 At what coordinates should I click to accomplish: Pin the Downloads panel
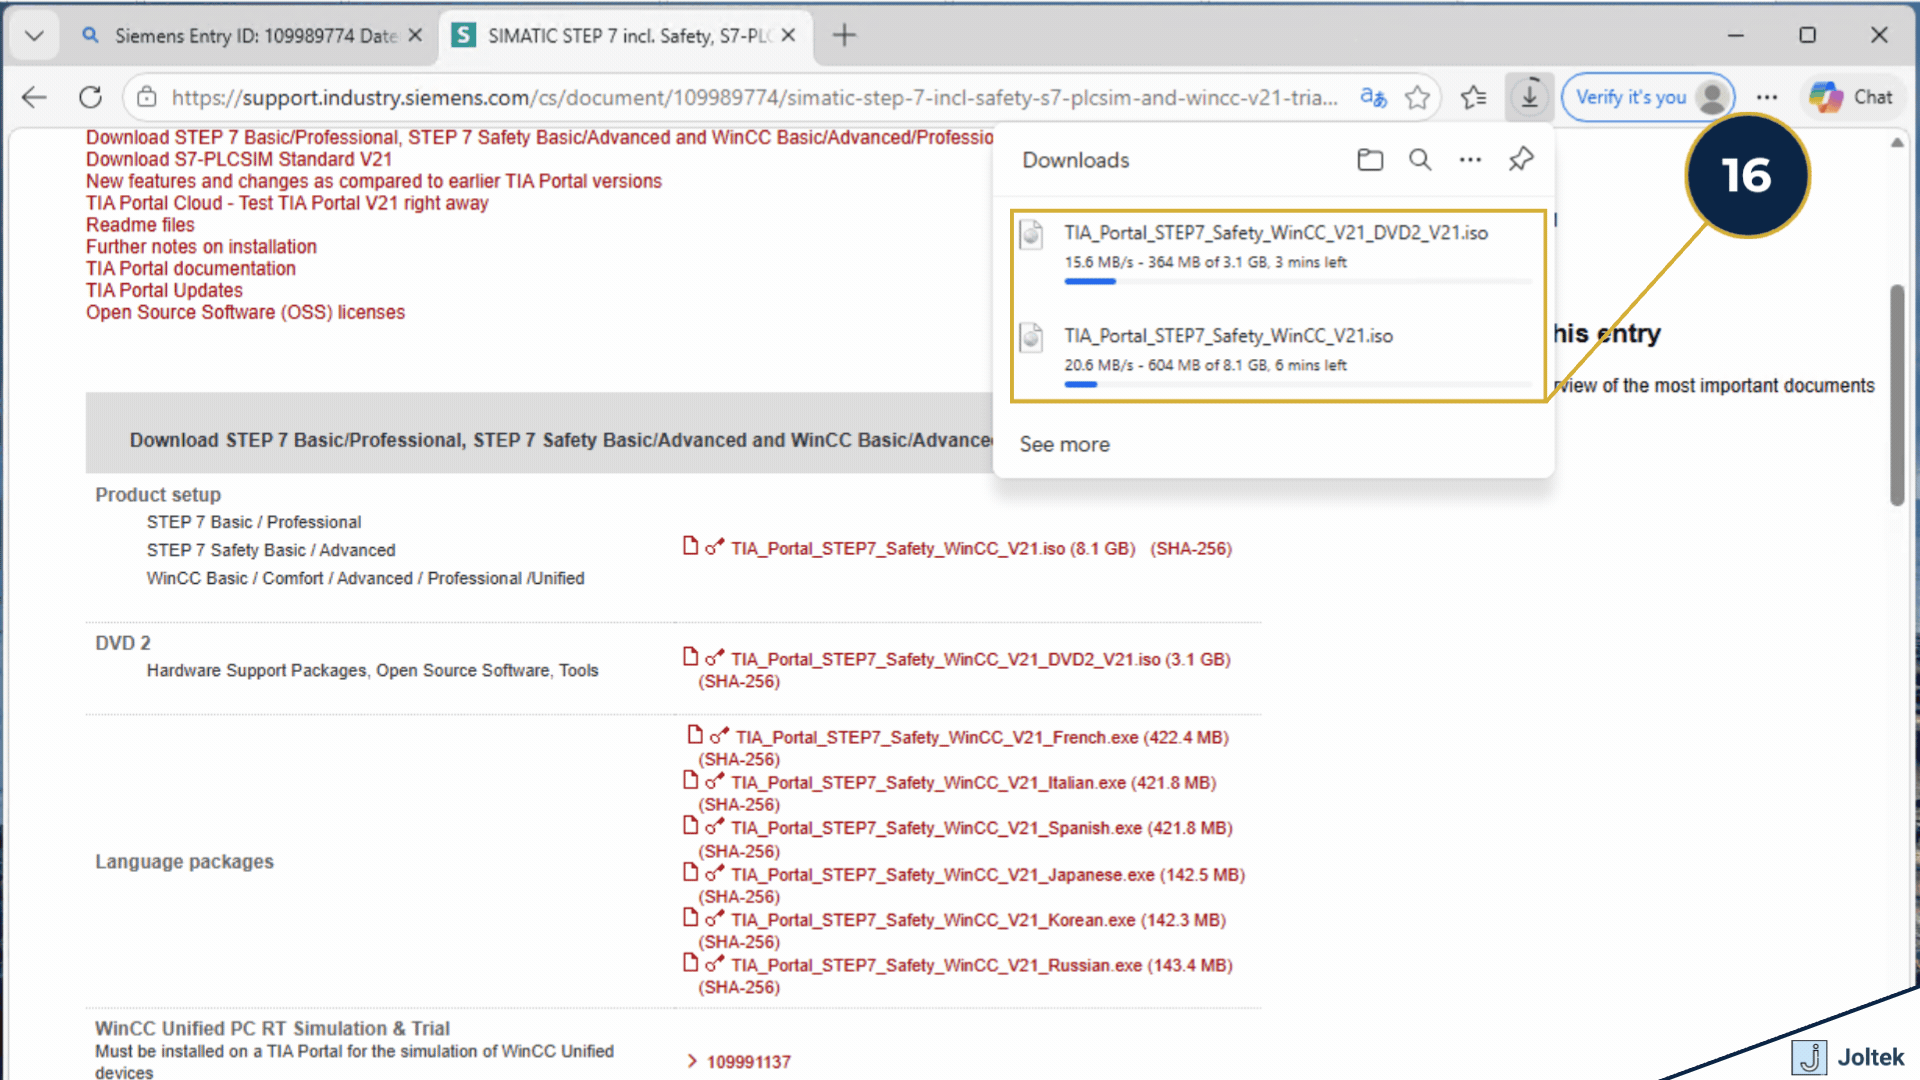click(x=1521, y=159)
